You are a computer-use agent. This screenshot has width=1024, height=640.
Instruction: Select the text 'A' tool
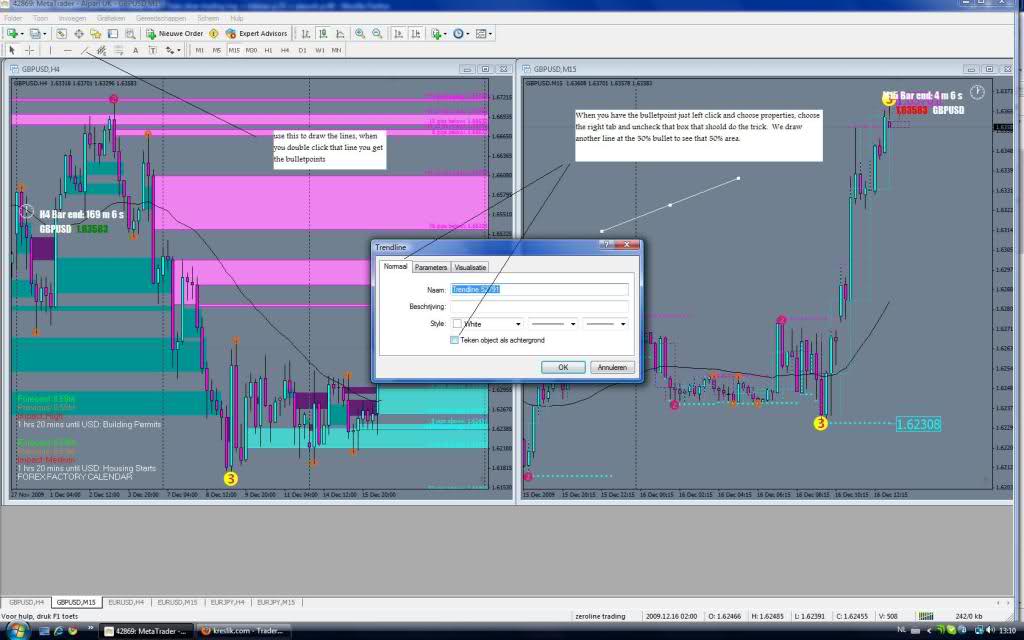(x=135, y=50)
